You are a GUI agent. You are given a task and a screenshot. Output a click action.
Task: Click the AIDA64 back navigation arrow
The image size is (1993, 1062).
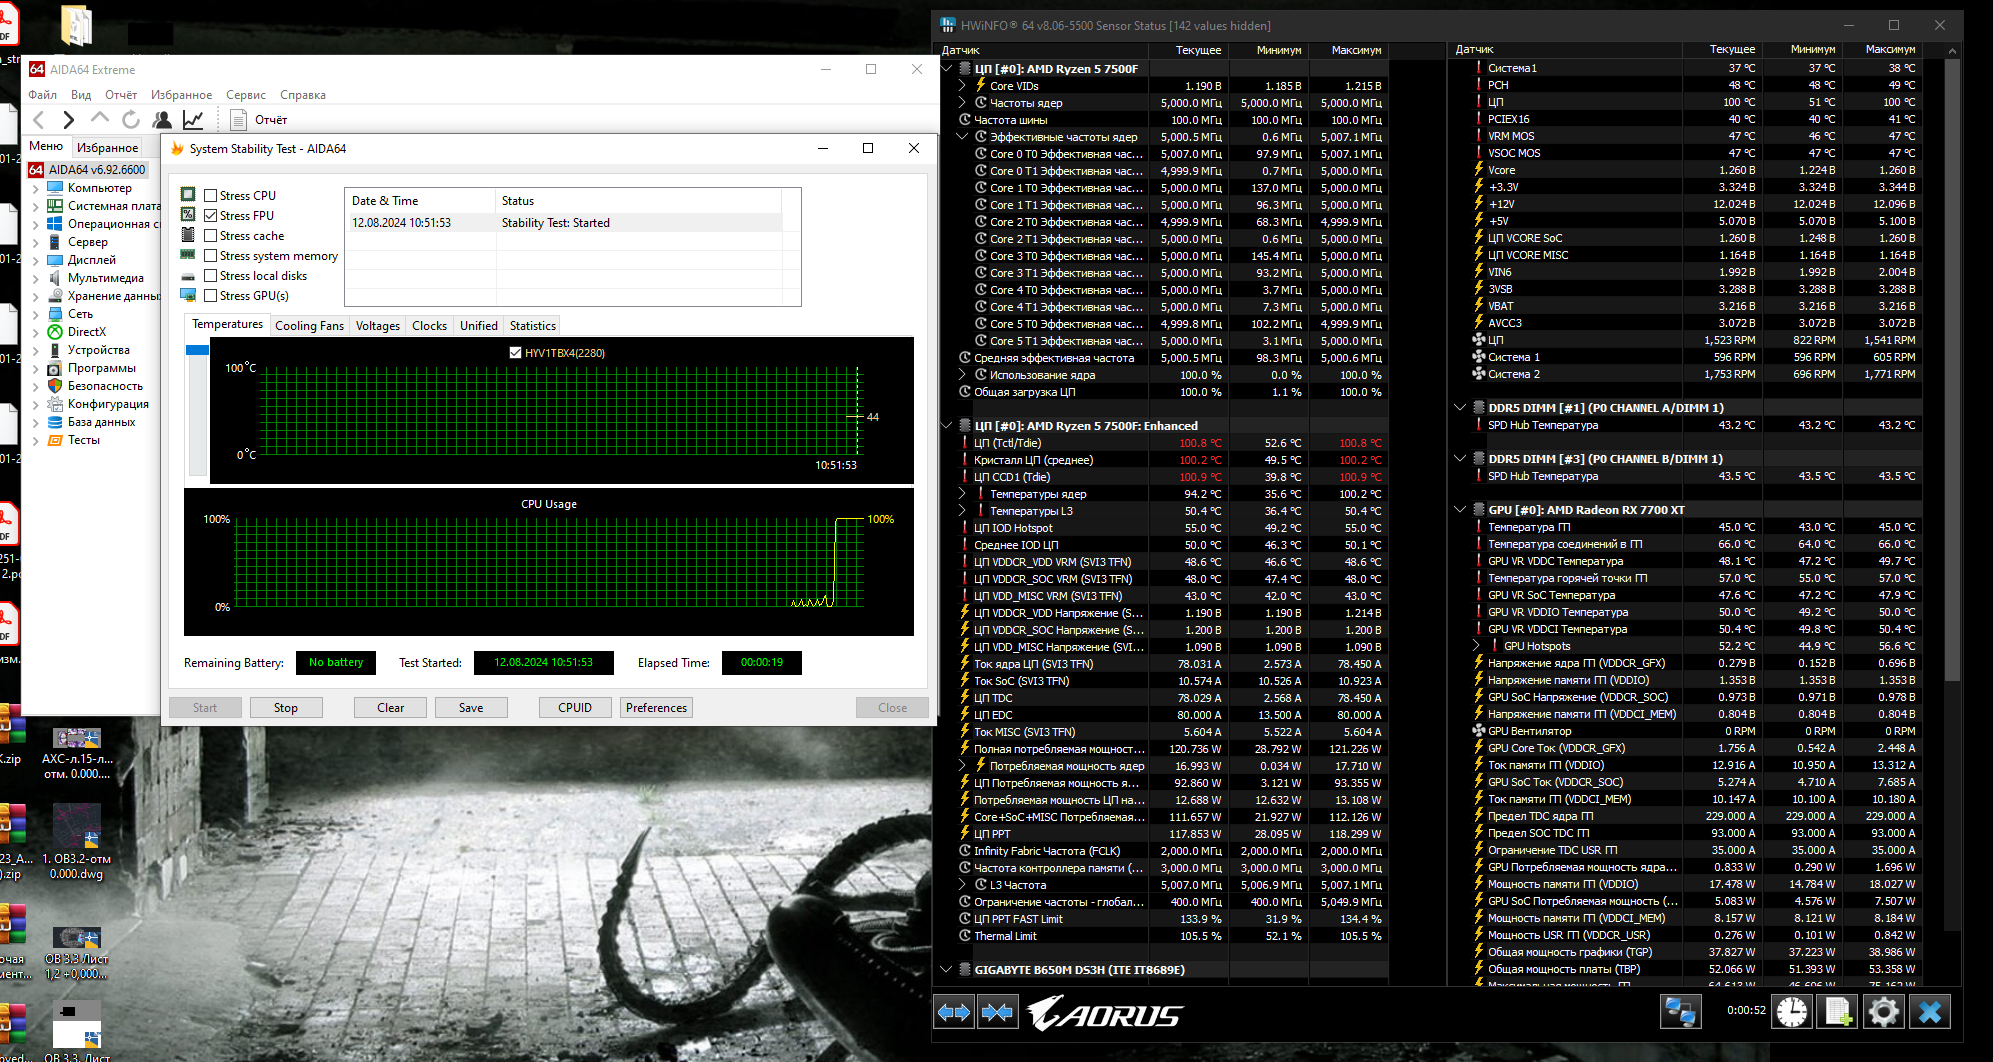coord(39,120)
